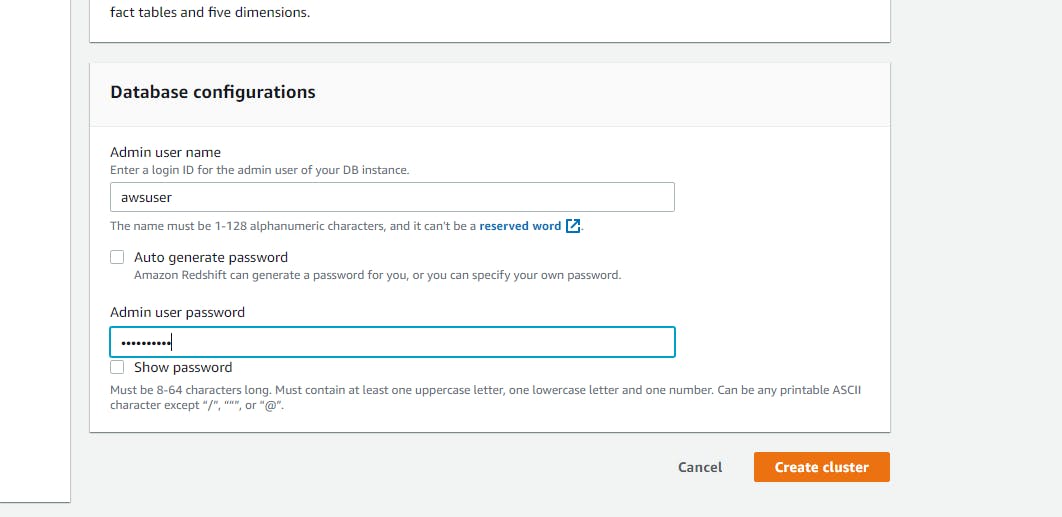Click the external link icon beside reserved word
The height and width of the screenshot is (517, 1062).
point(573,226)
